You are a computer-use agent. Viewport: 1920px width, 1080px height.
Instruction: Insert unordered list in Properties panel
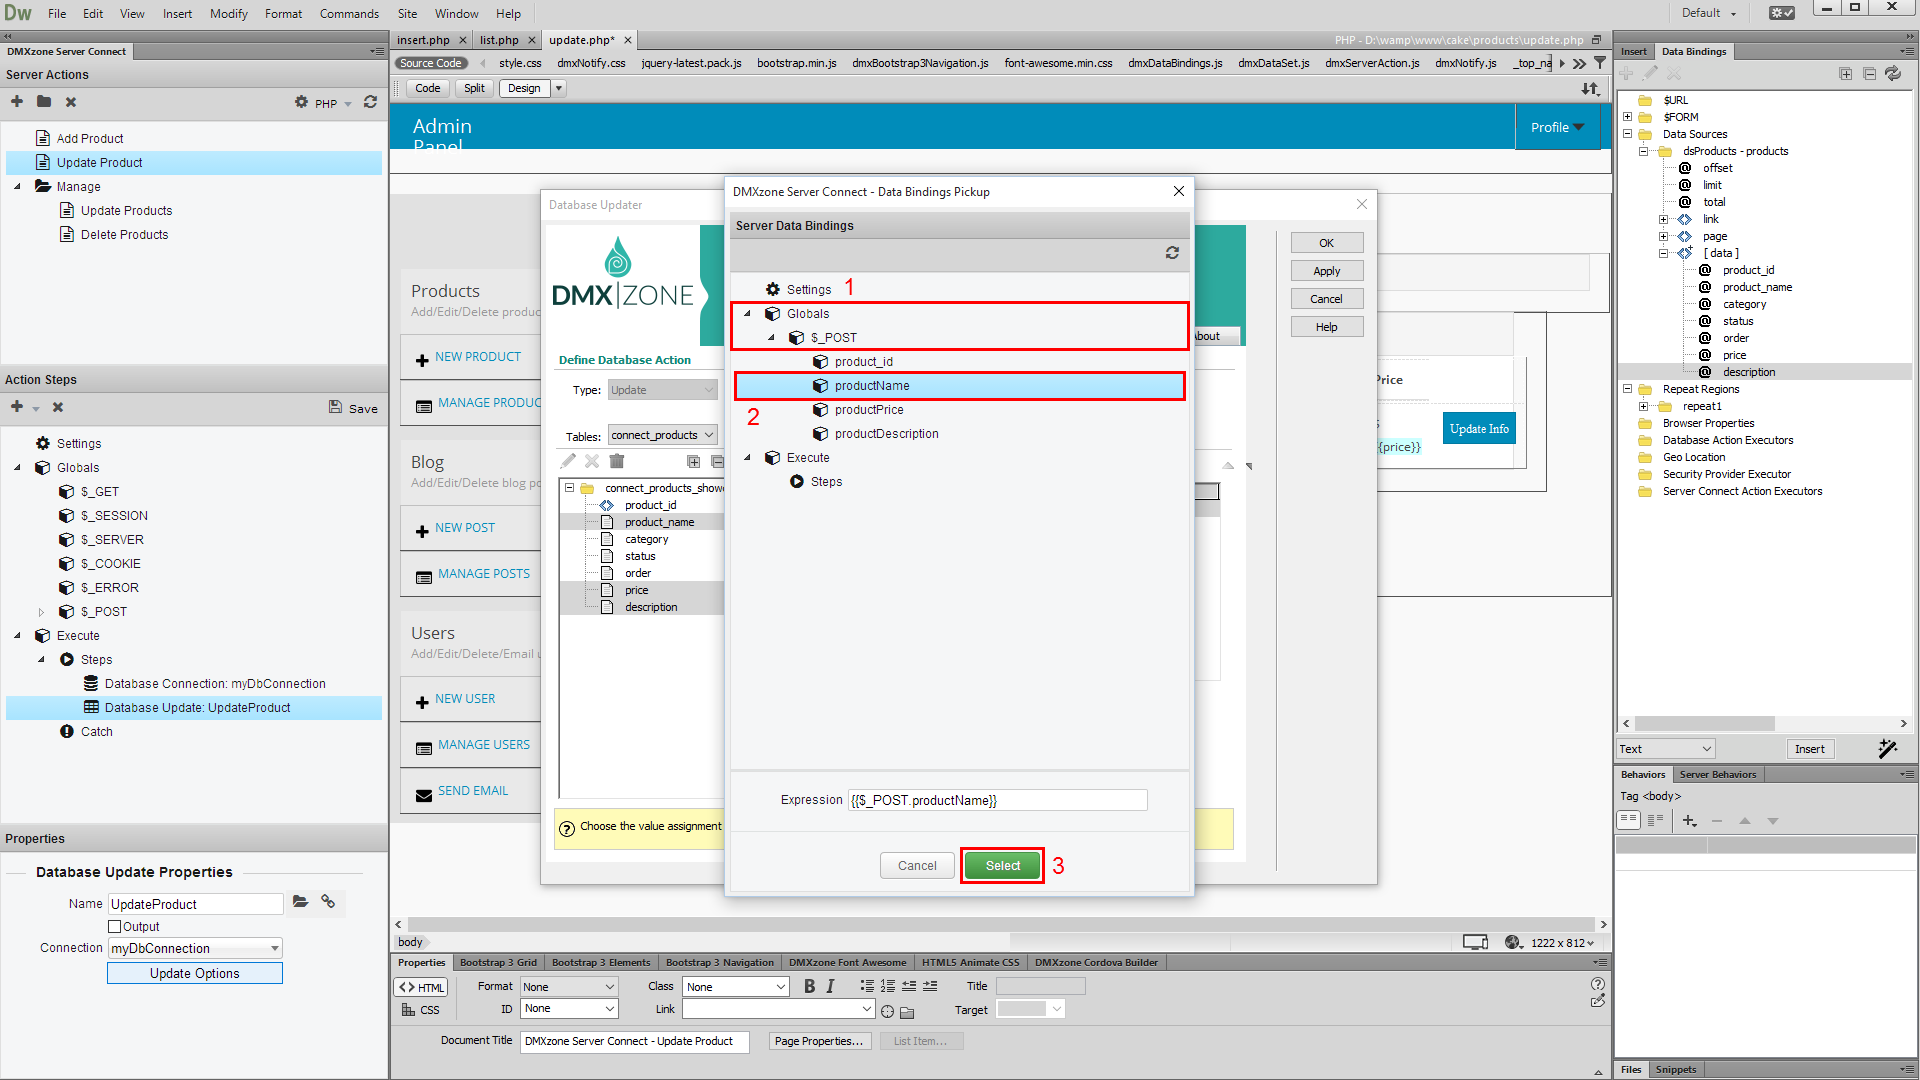(867, 987)
